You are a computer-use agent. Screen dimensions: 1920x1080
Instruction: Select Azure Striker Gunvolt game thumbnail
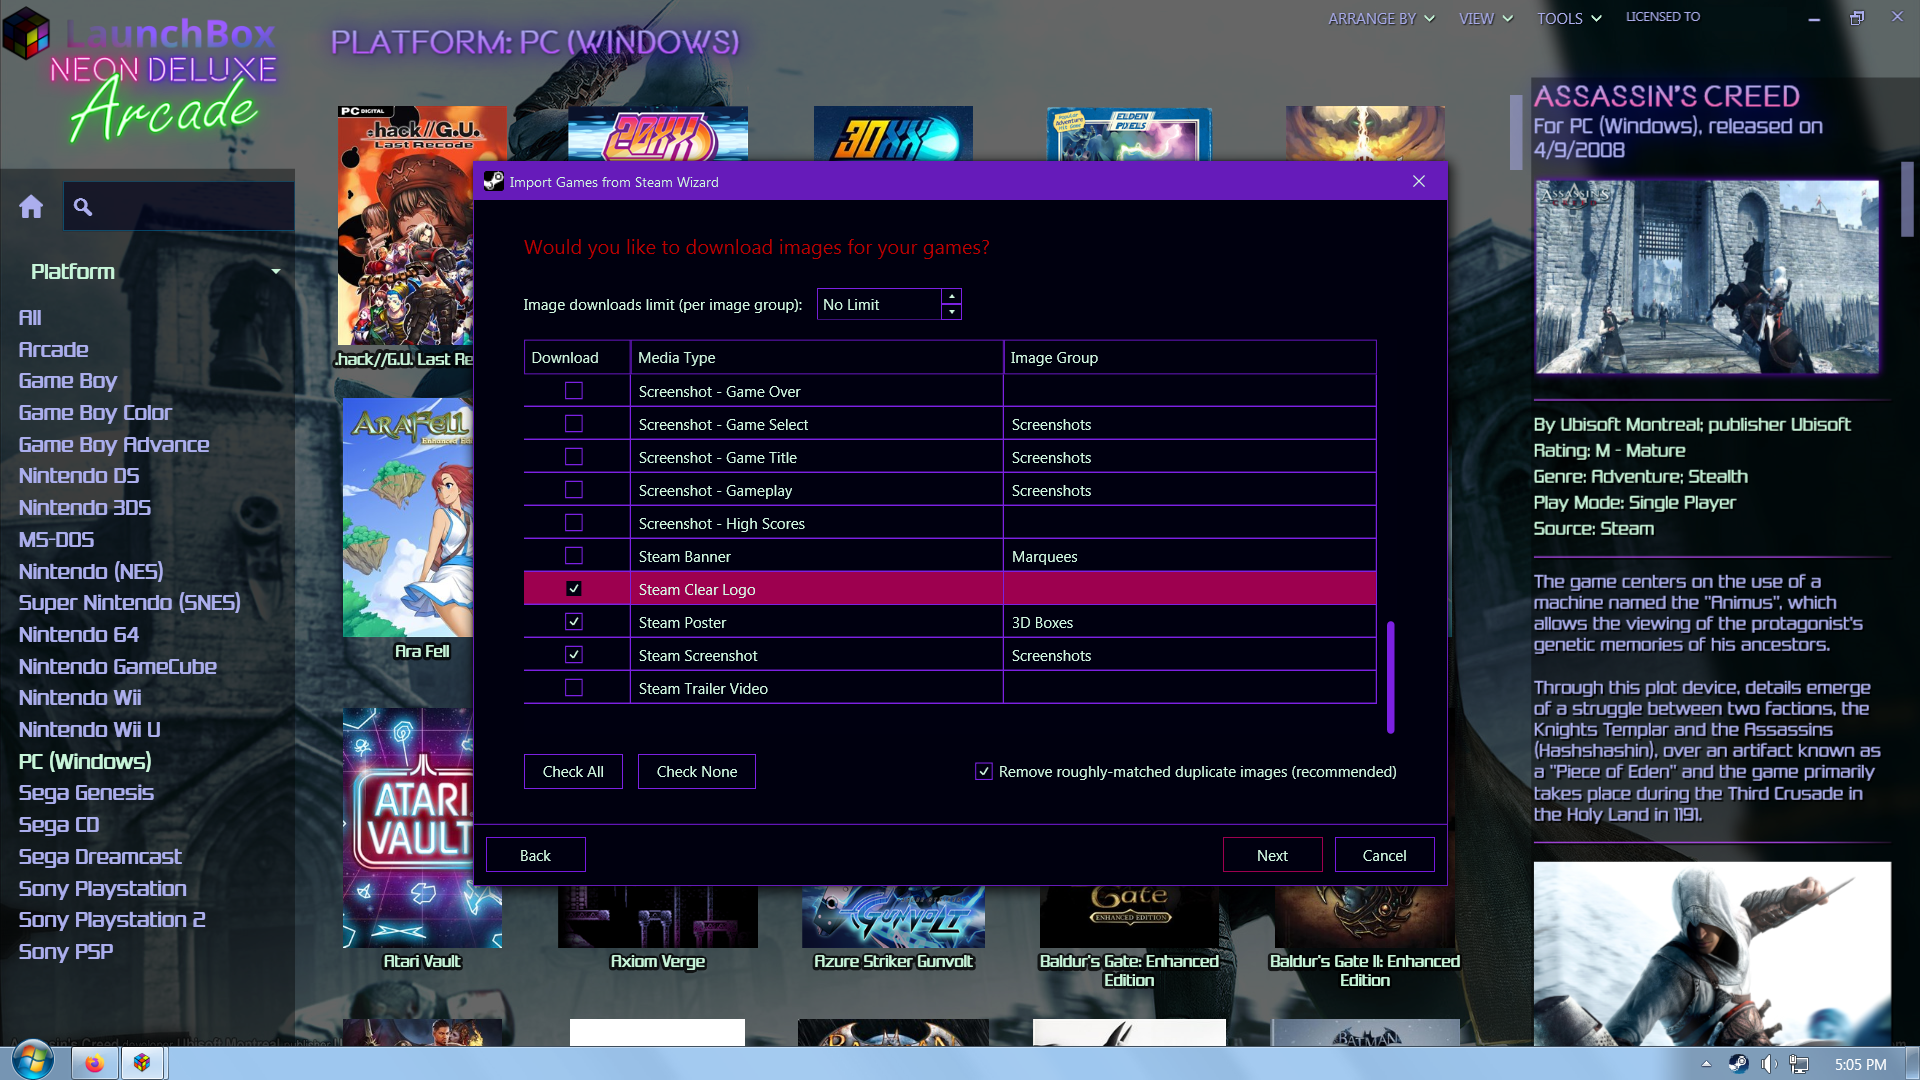[893, 917]
